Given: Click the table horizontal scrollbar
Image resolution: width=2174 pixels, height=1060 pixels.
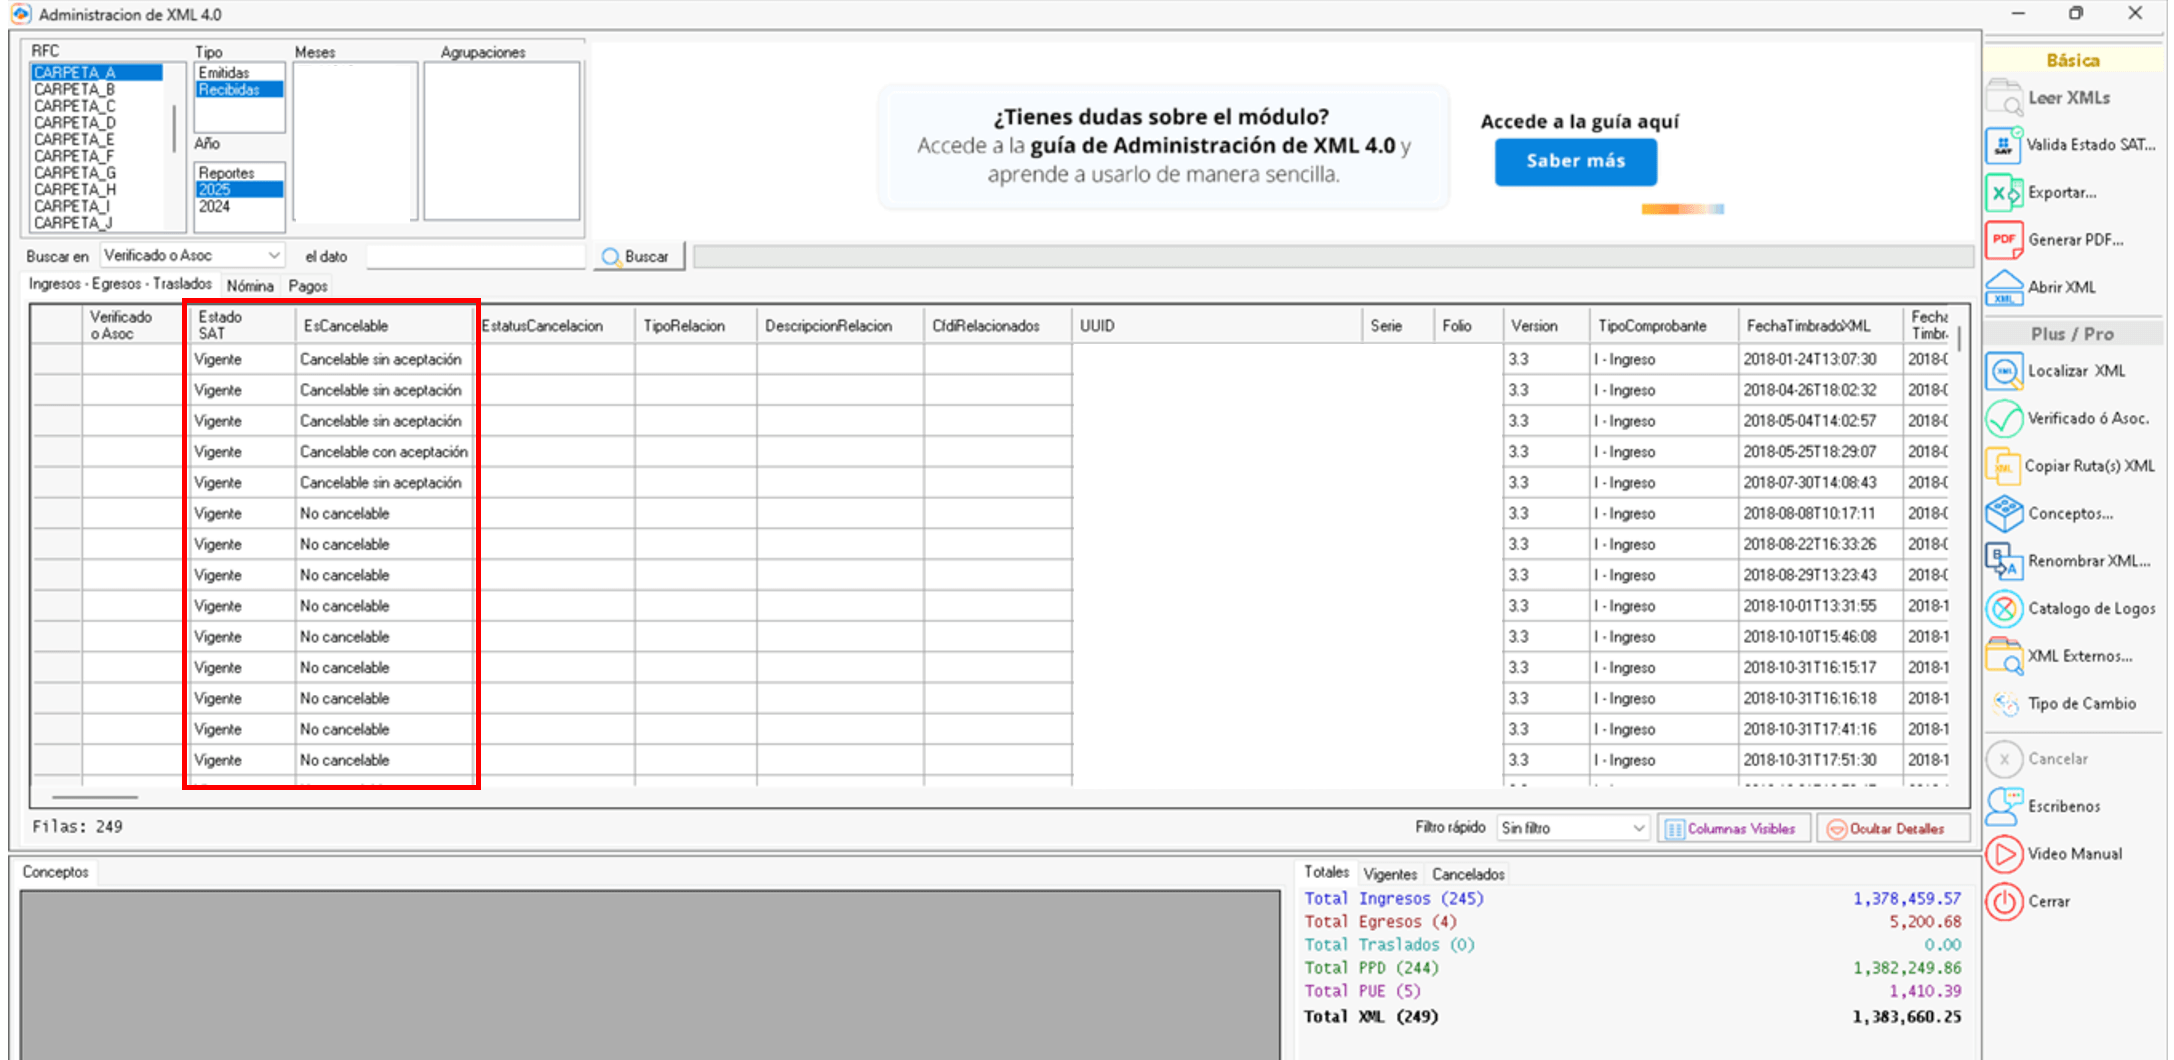Looking at the screenshot, I should (x=95, y=797).
